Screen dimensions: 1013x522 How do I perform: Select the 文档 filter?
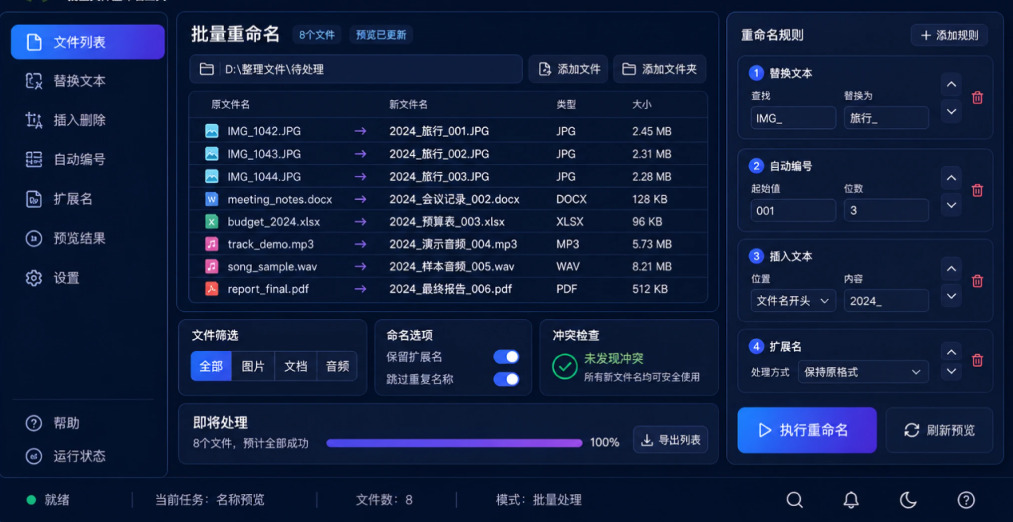tap(296, 366)
